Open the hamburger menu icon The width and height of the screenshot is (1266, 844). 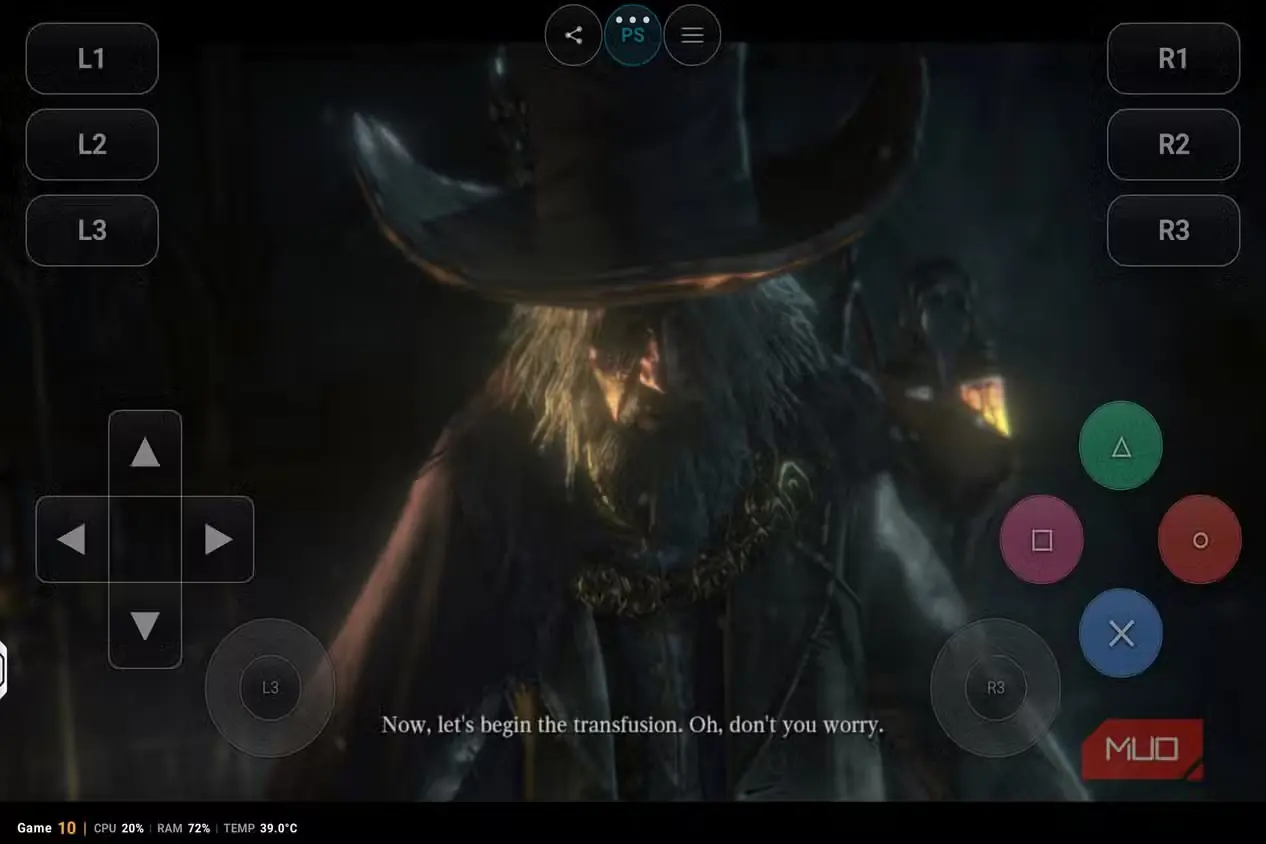tap(692, 36)
